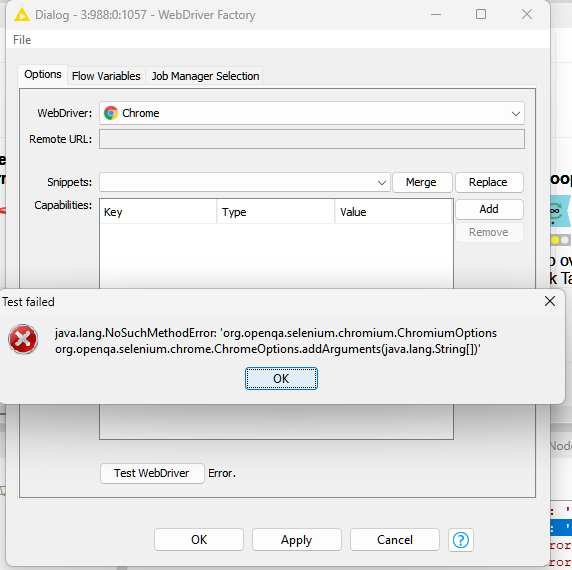The width and height of the screenshot is (572, 570).
Task: Click the Chrome browser icon in WebDriver field
Action: tap(111, 113)
